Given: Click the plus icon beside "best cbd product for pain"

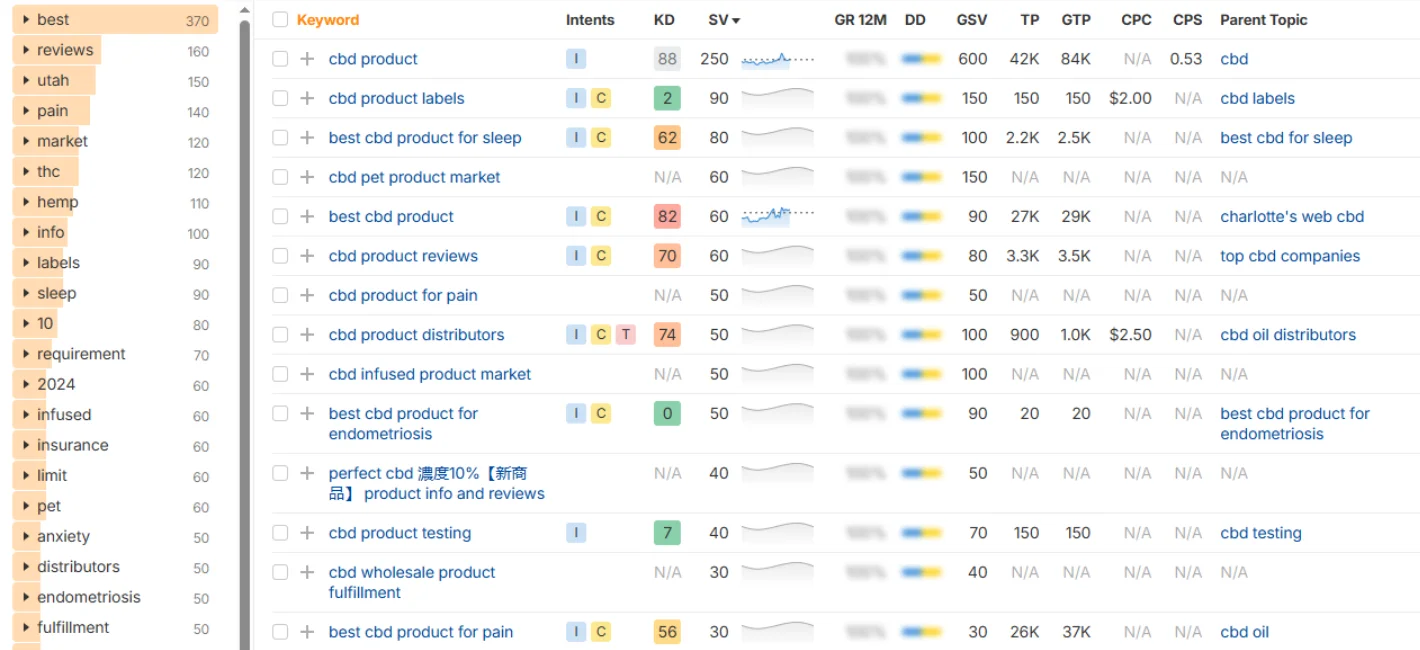Looking at the screenshot, I should point(307,631).
